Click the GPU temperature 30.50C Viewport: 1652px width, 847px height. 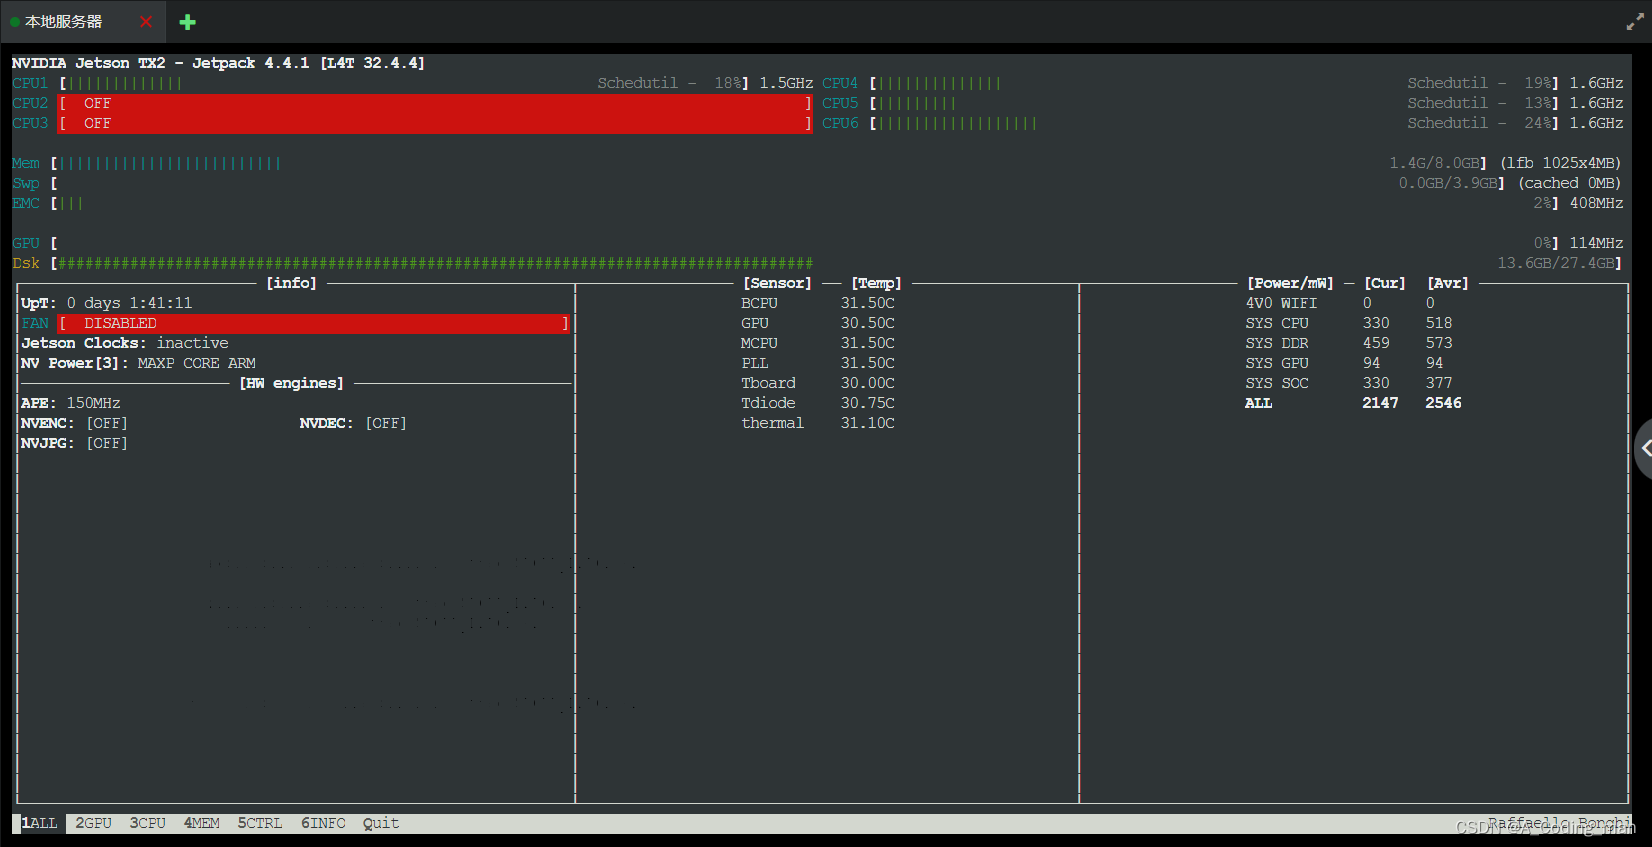pyautogui.click(x=868, y=323)
